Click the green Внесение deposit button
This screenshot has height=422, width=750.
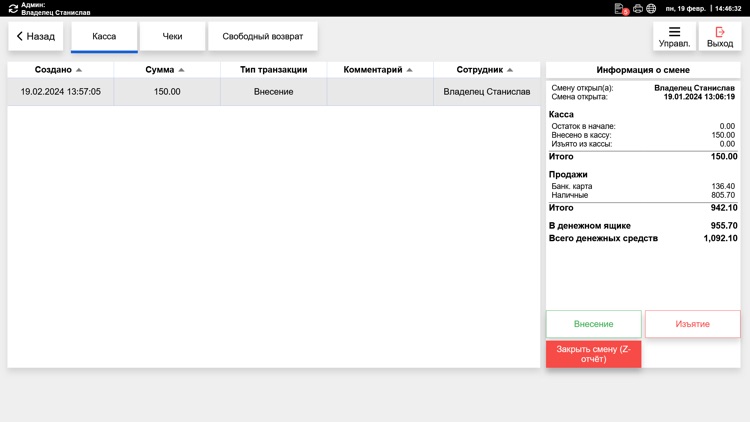594,324
